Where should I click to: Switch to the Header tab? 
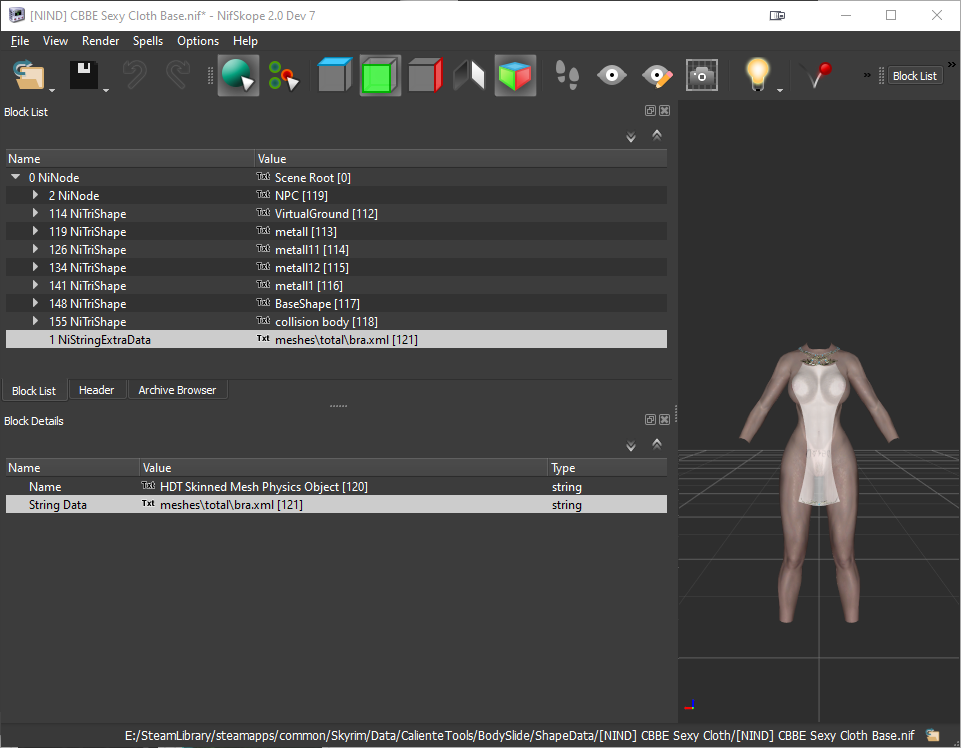coord(96,390)
